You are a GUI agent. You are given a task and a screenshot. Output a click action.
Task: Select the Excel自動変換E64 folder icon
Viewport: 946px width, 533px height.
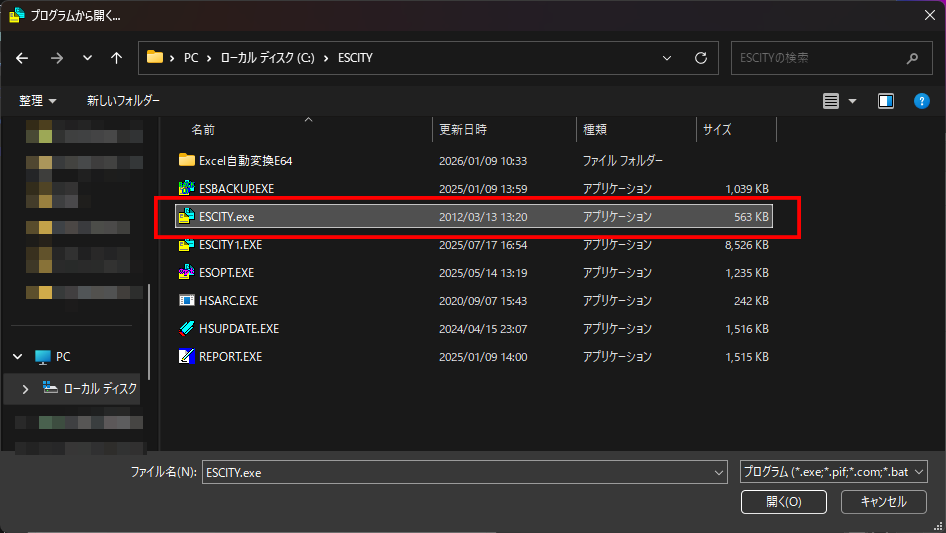tap(186, 160)
